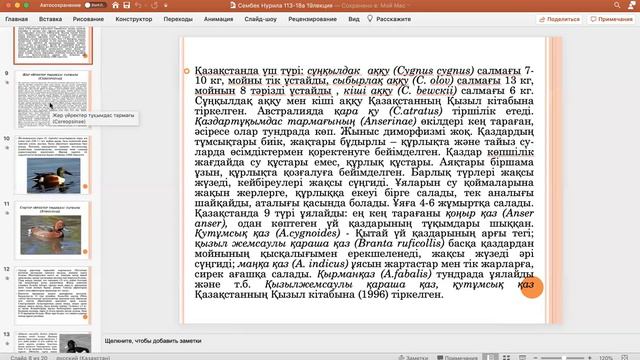Click the zoom out minus button

[x=536, y=358]
